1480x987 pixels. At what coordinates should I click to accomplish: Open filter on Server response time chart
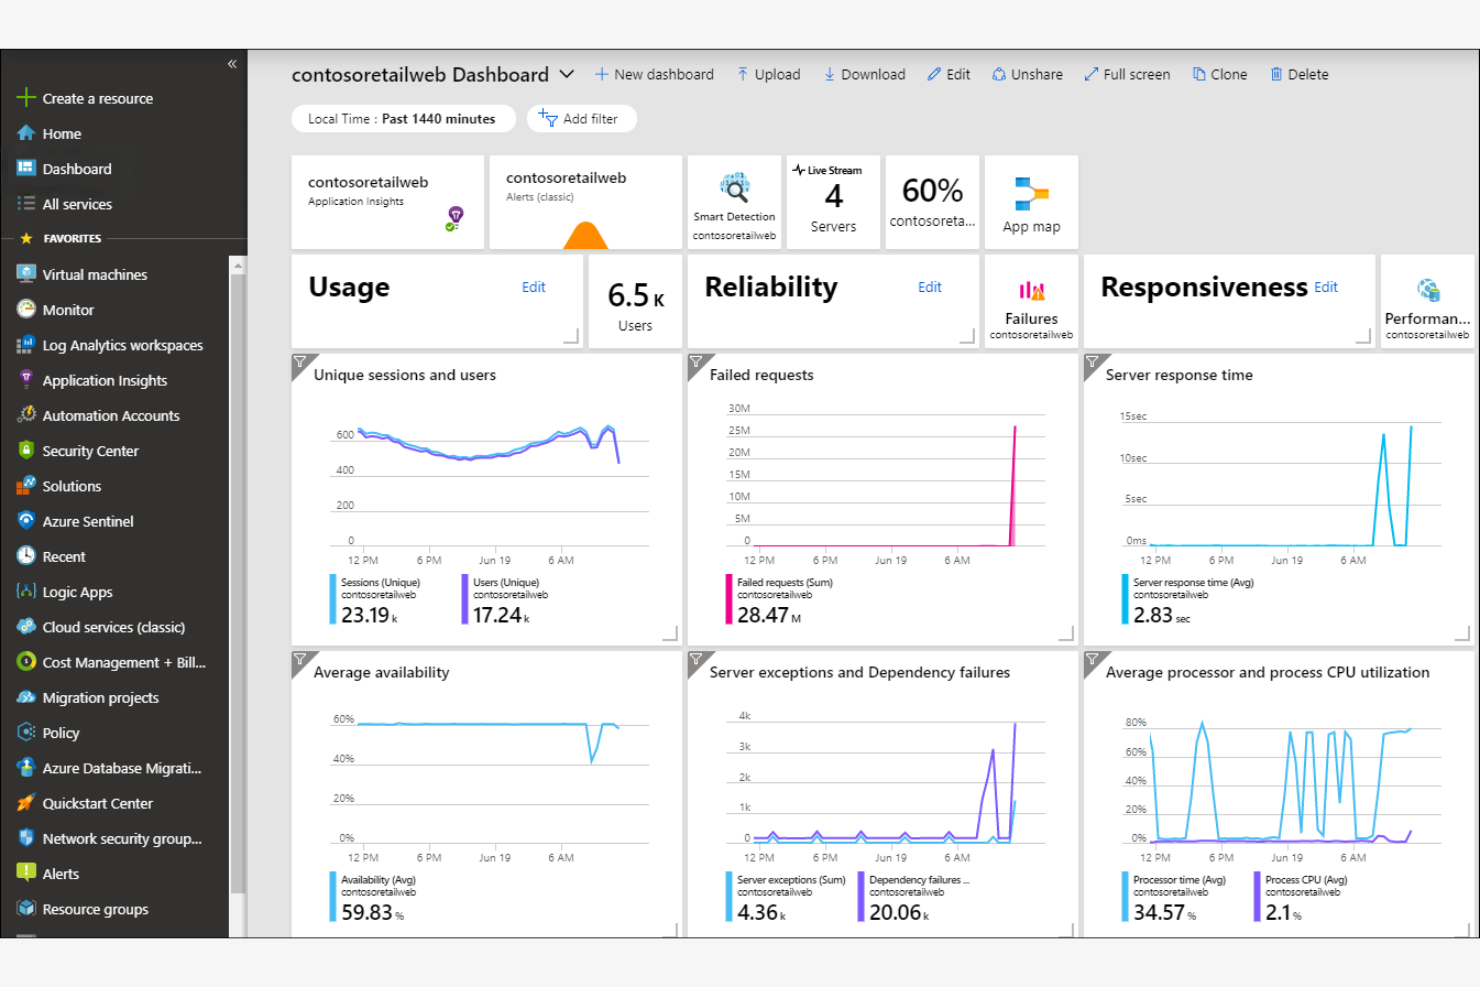(1092, 361)
